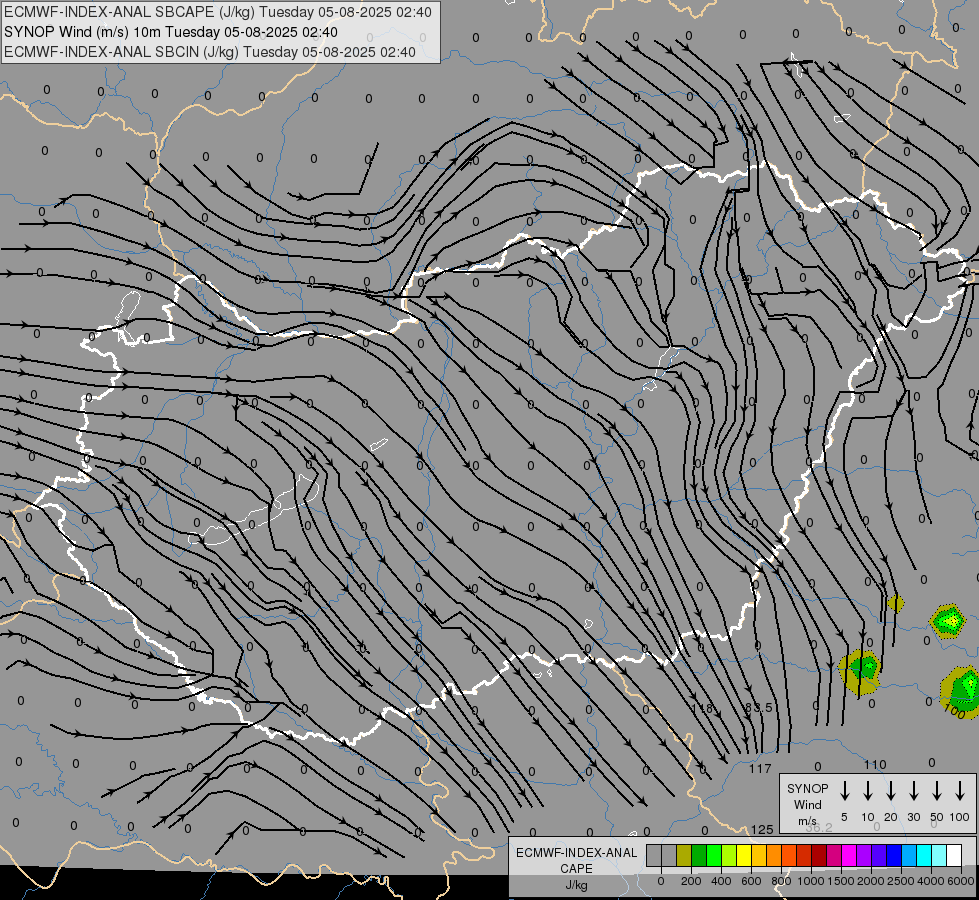Click the 1000 tick label on CAPE scale
This screenshot has height=900, width=979.
coord(811,881)
